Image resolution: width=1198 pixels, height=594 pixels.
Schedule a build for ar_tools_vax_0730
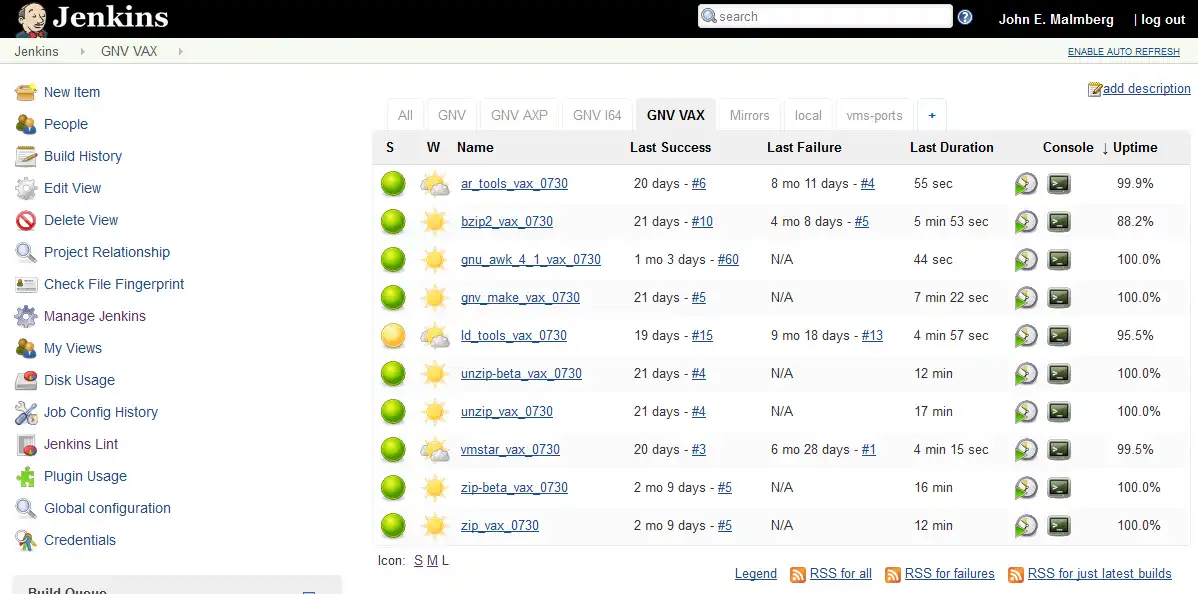[x=1026, y=183]
